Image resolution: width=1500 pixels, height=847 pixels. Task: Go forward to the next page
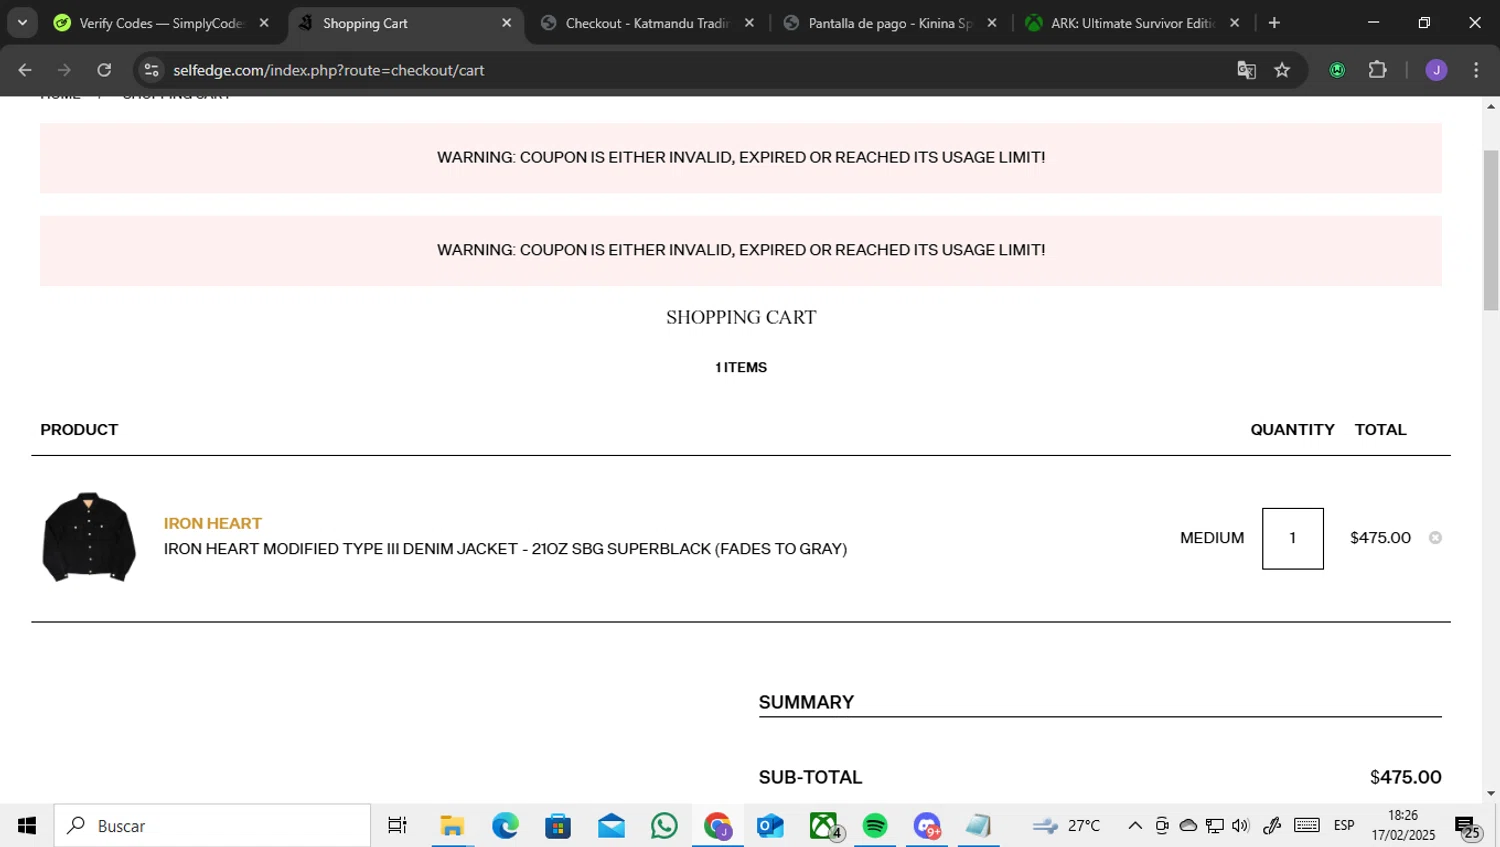tap(65, 70)
